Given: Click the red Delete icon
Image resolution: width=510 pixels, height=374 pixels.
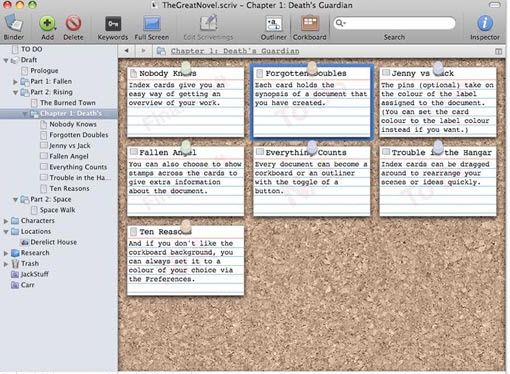Looking at the screenshot, I should (x=73, y=24).
